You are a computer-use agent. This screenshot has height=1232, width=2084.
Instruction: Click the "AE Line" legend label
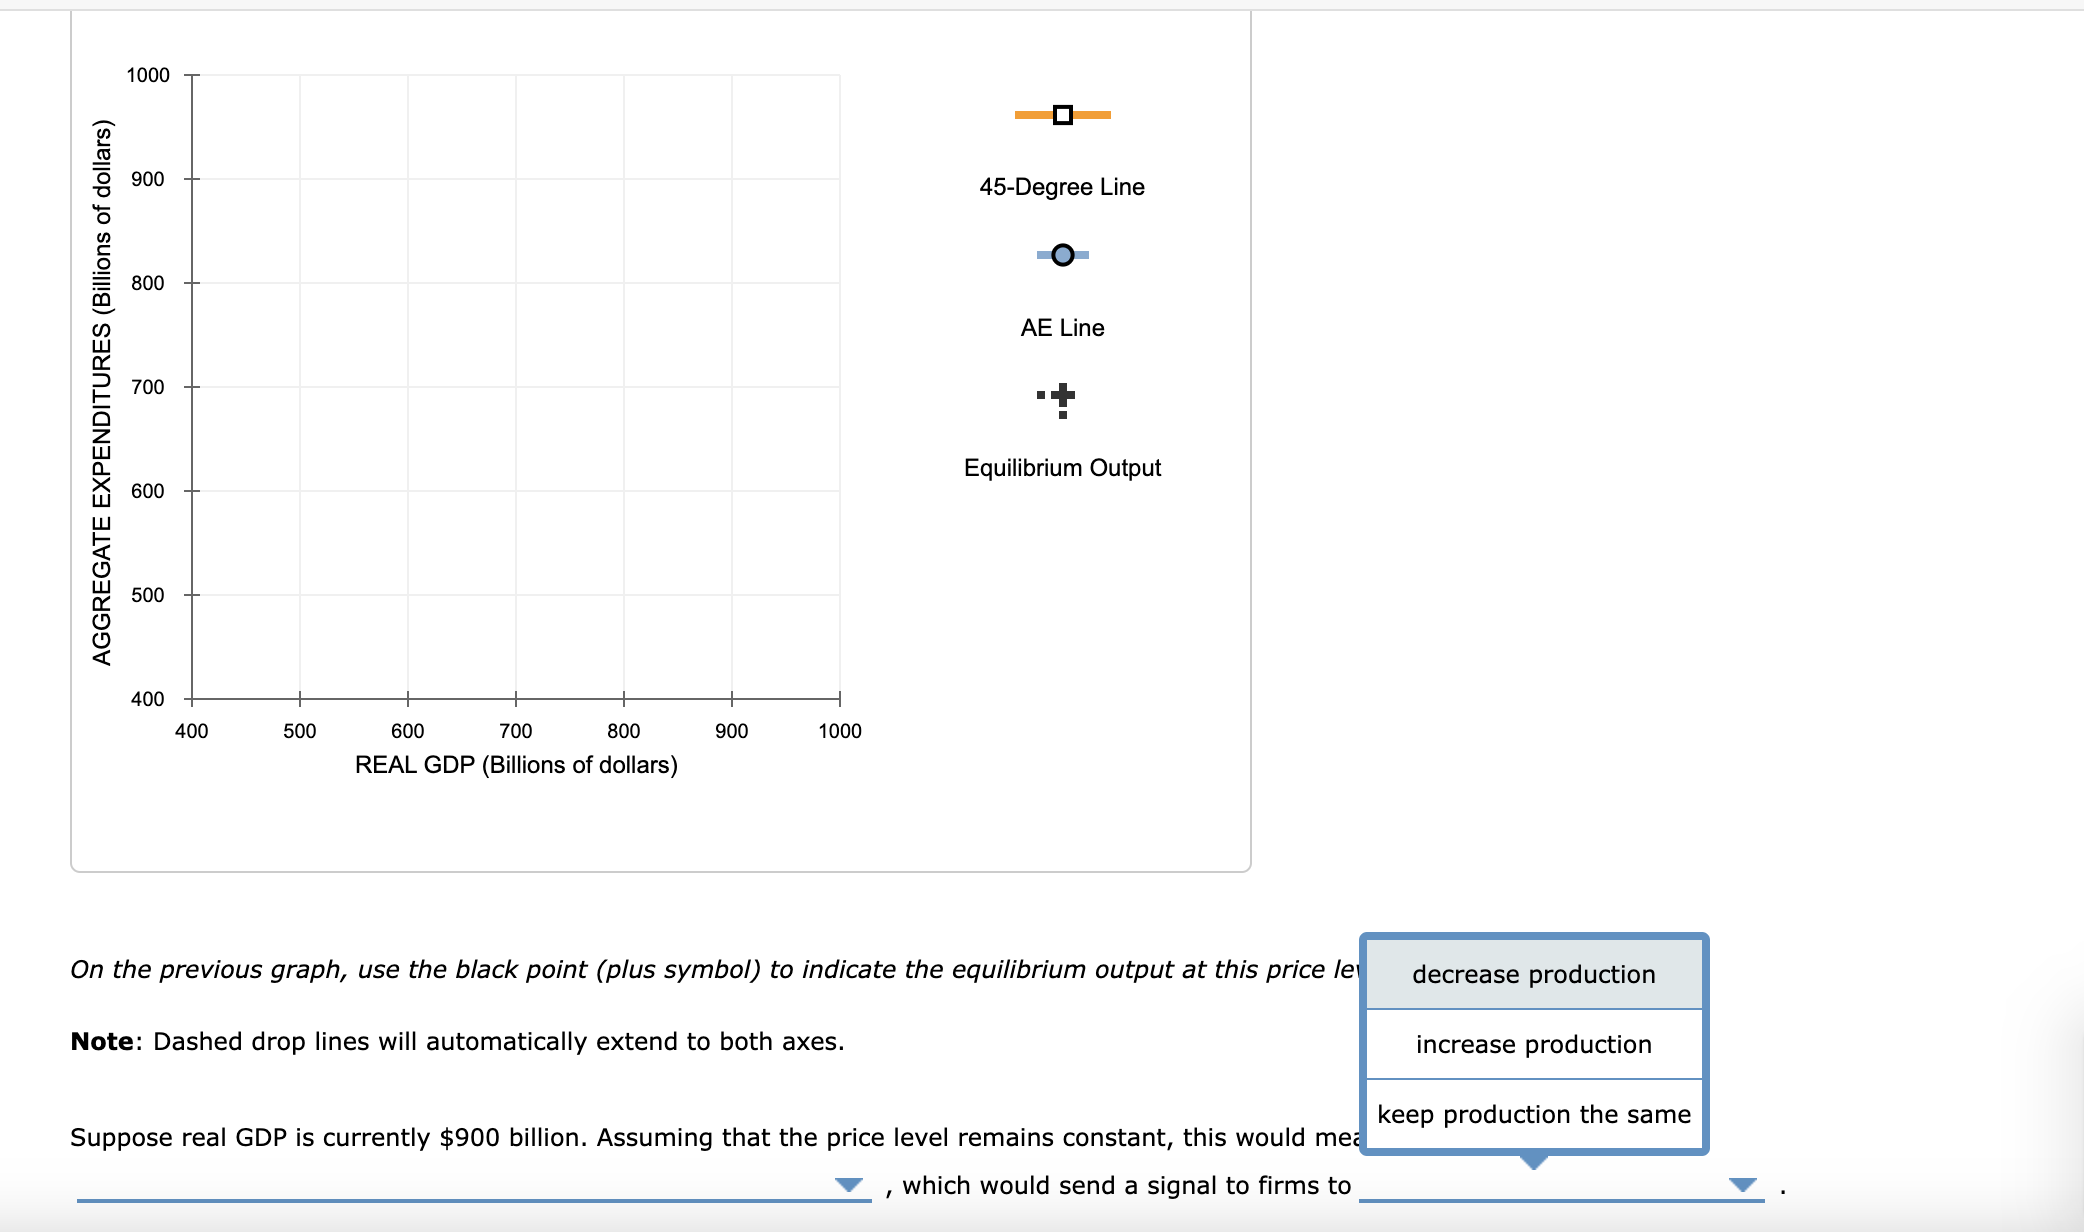click(x=1062, y=327)
